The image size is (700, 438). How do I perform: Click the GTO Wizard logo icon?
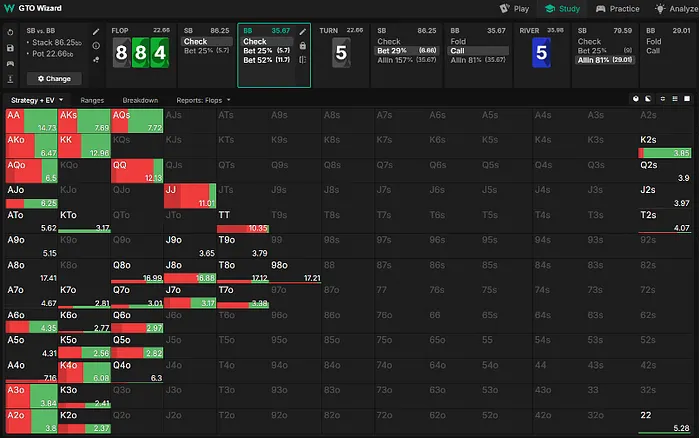point(9,8)
